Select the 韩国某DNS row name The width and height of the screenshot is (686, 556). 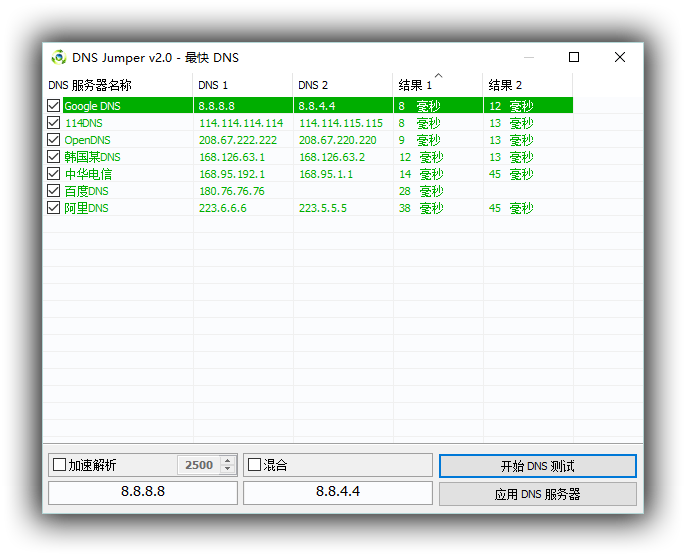coord(92,157)
